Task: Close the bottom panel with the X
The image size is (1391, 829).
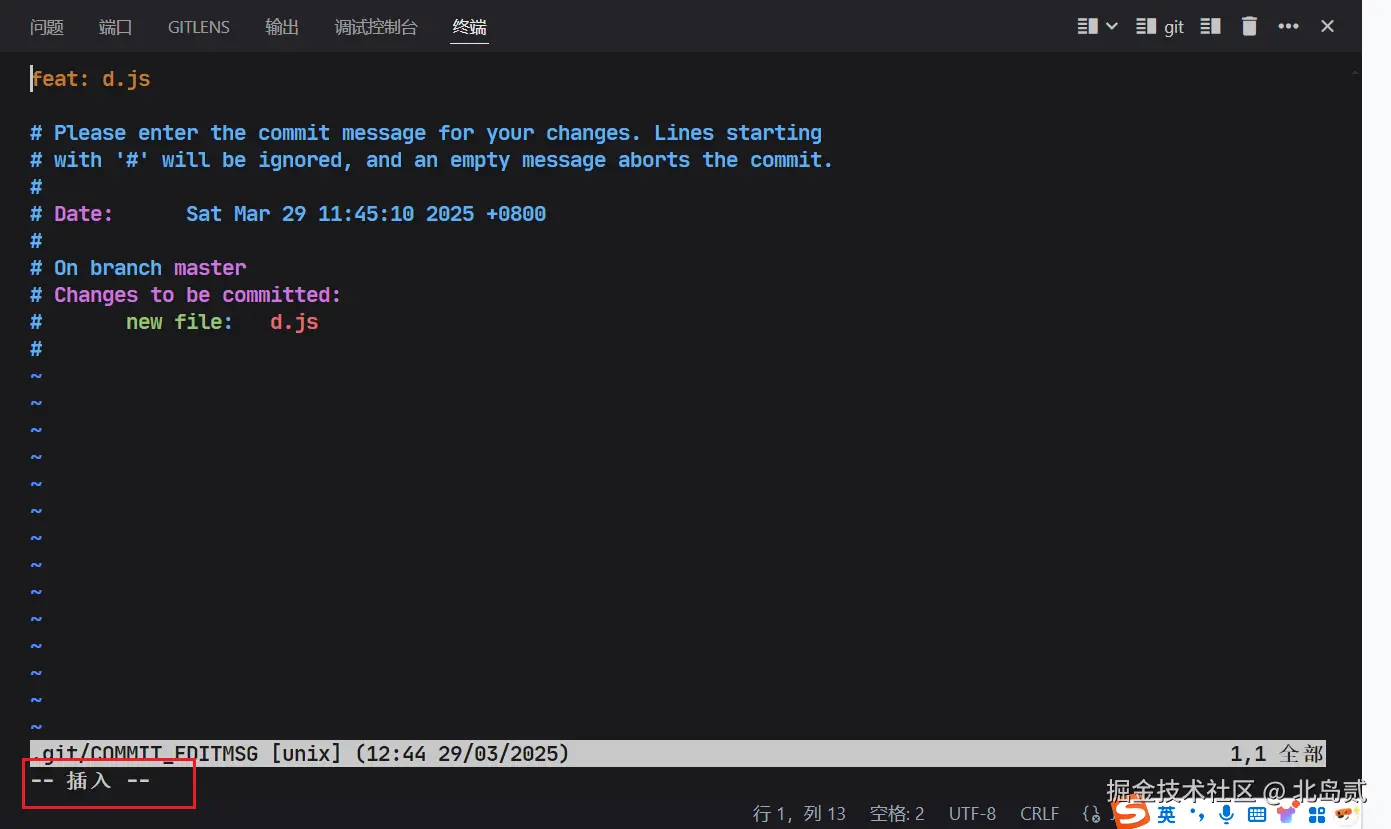Action: click(x=1327, y=27)
